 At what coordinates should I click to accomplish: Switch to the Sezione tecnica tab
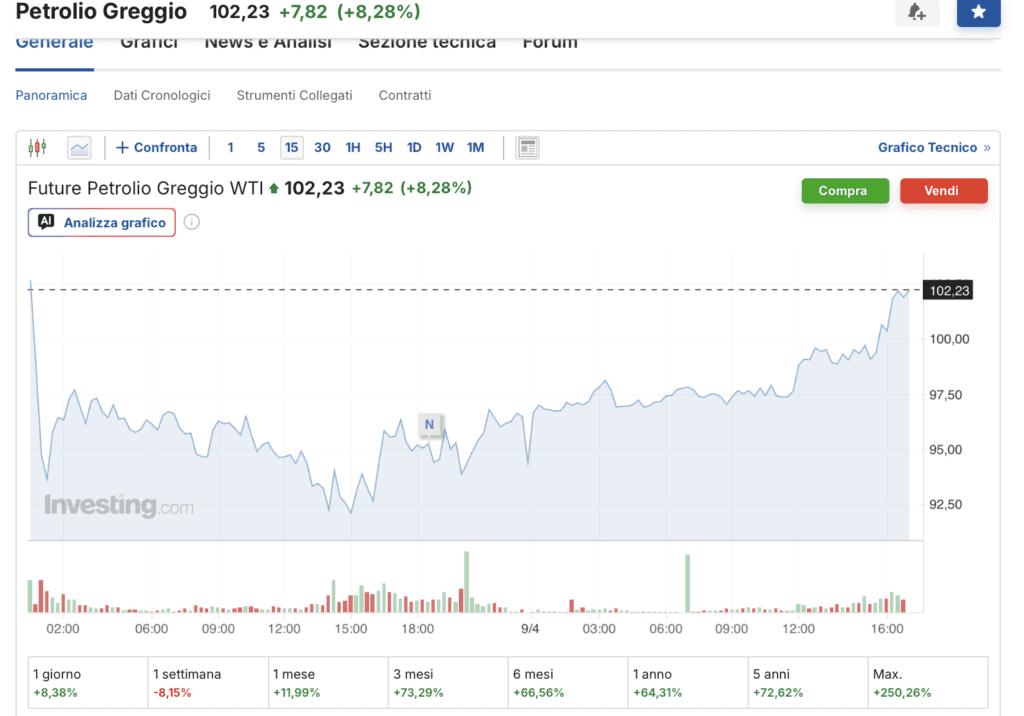(x=427, y=43)
